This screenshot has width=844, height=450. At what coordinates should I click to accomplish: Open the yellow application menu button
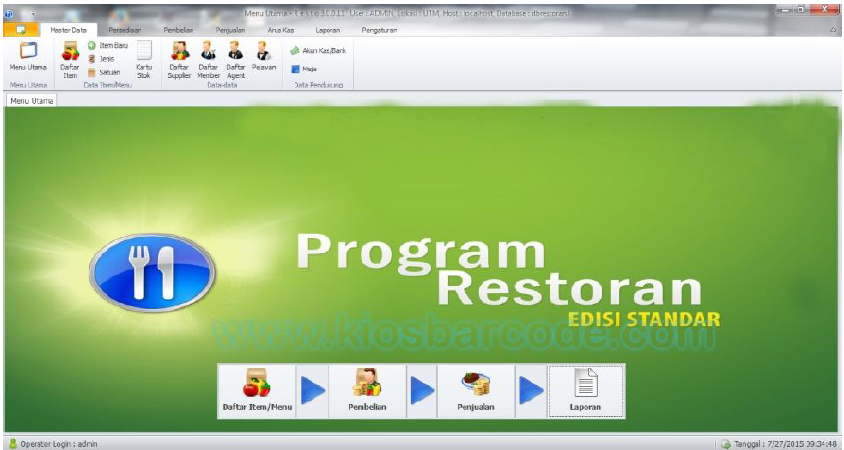(21, 31)
